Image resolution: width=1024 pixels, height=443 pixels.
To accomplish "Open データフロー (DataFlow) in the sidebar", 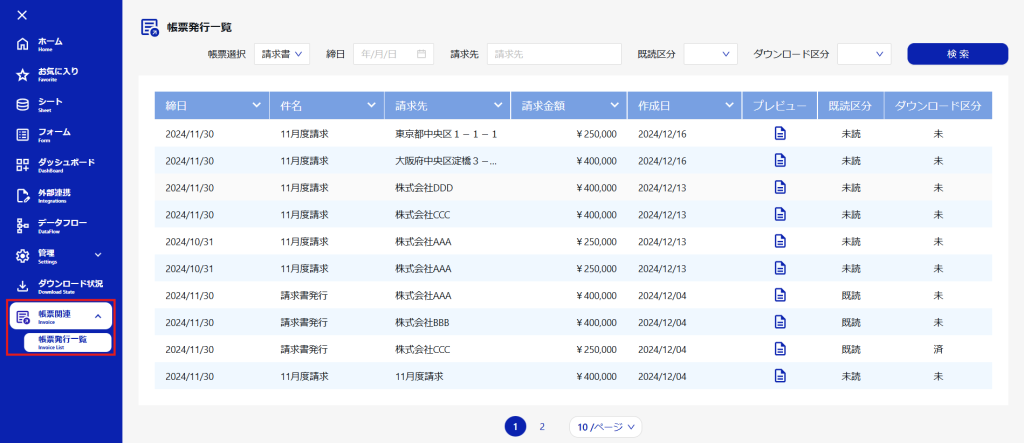I will tap(60, 225).
